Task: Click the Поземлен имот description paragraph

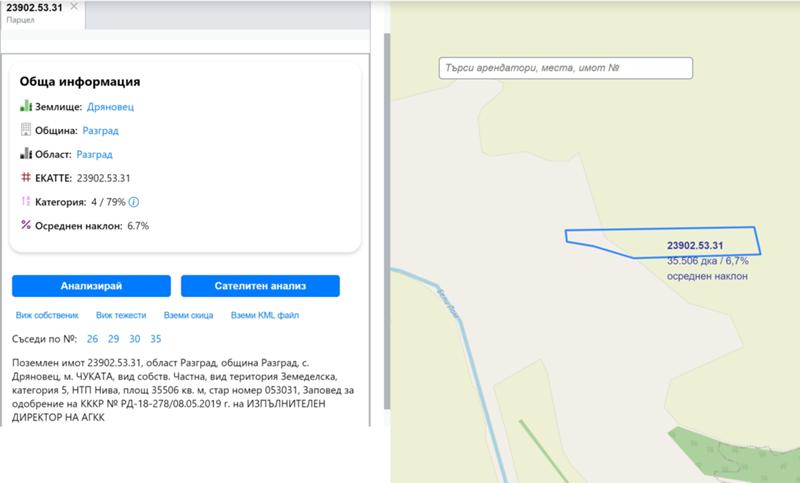Action: point(183,390)
